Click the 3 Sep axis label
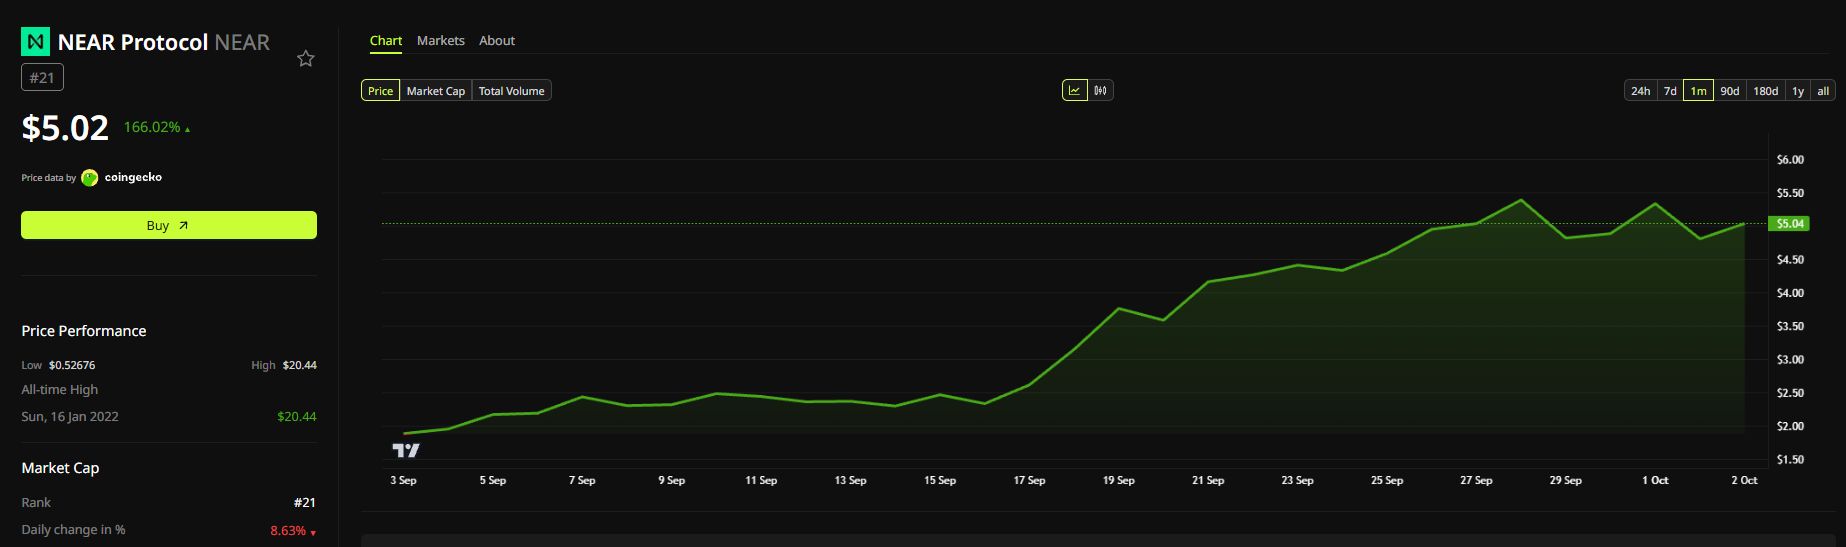The width and height of the screenshot is (1846, 547). (x=403, y=481)
